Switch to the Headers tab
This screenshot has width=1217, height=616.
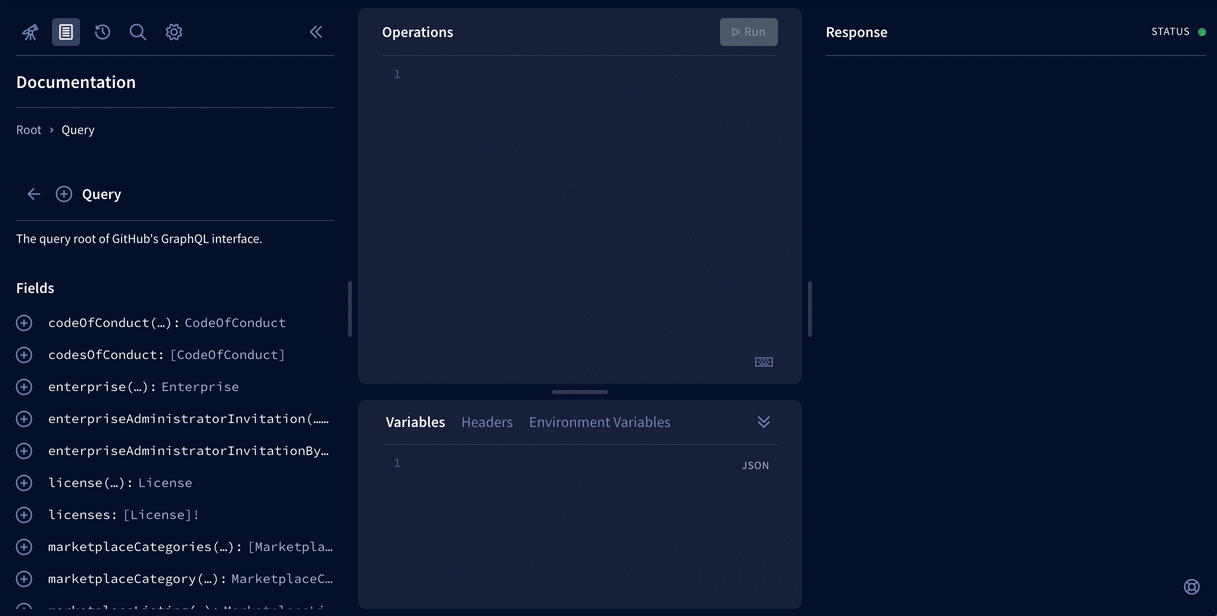[487, 422]
